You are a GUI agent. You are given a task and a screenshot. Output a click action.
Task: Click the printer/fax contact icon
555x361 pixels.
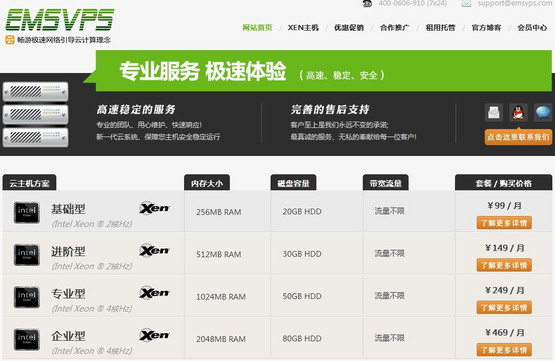tap(493, 113)
